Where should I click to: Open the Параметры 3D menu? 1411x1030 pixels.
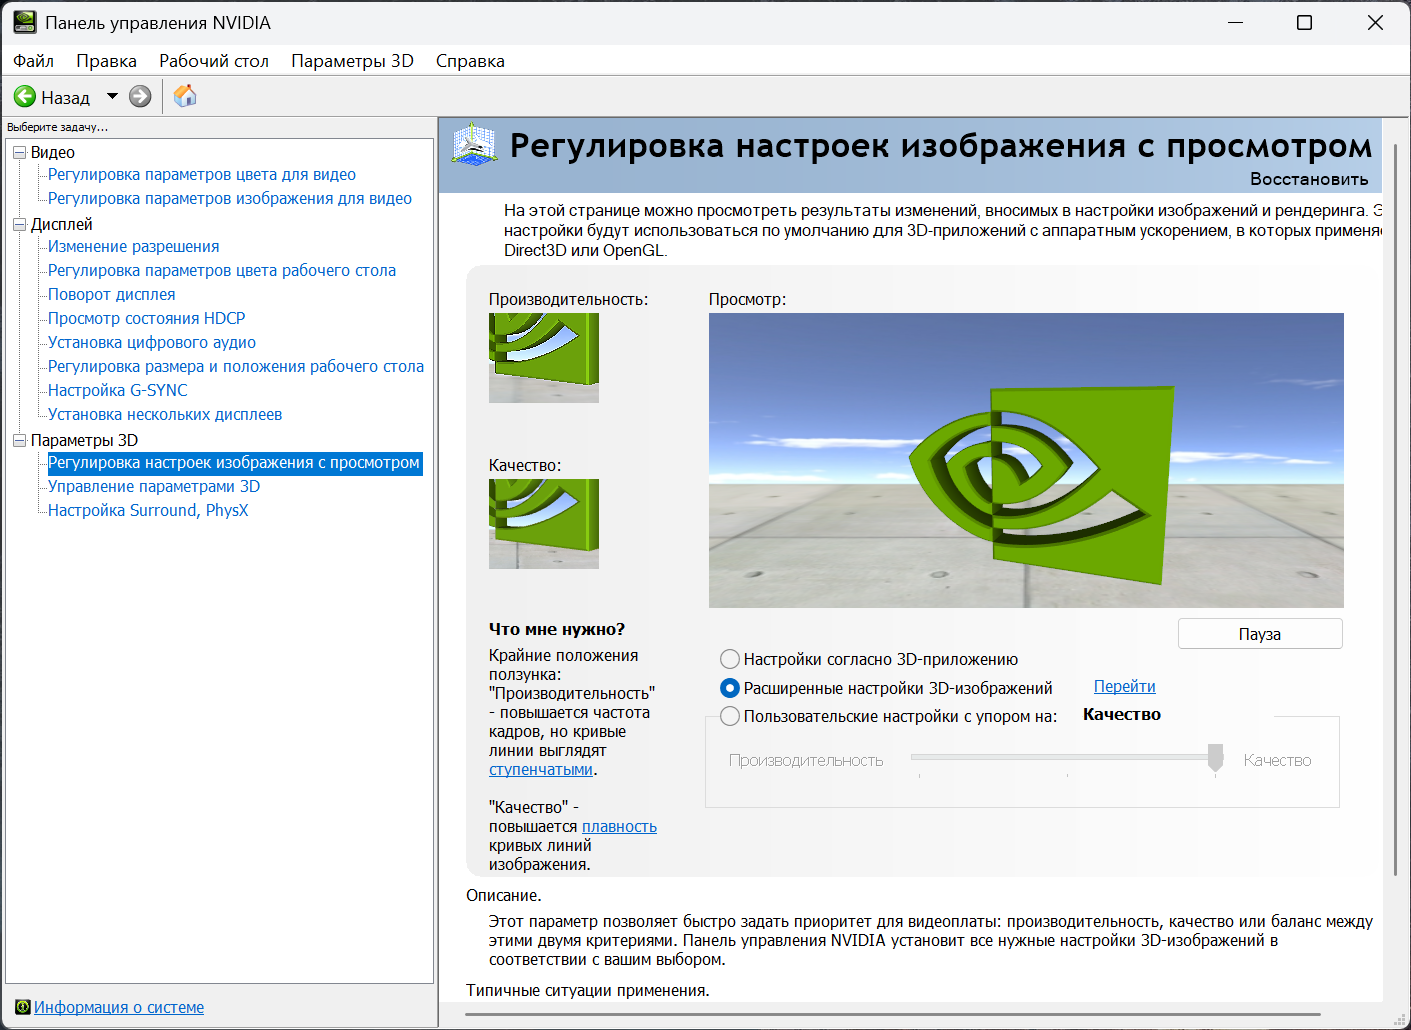352,61
